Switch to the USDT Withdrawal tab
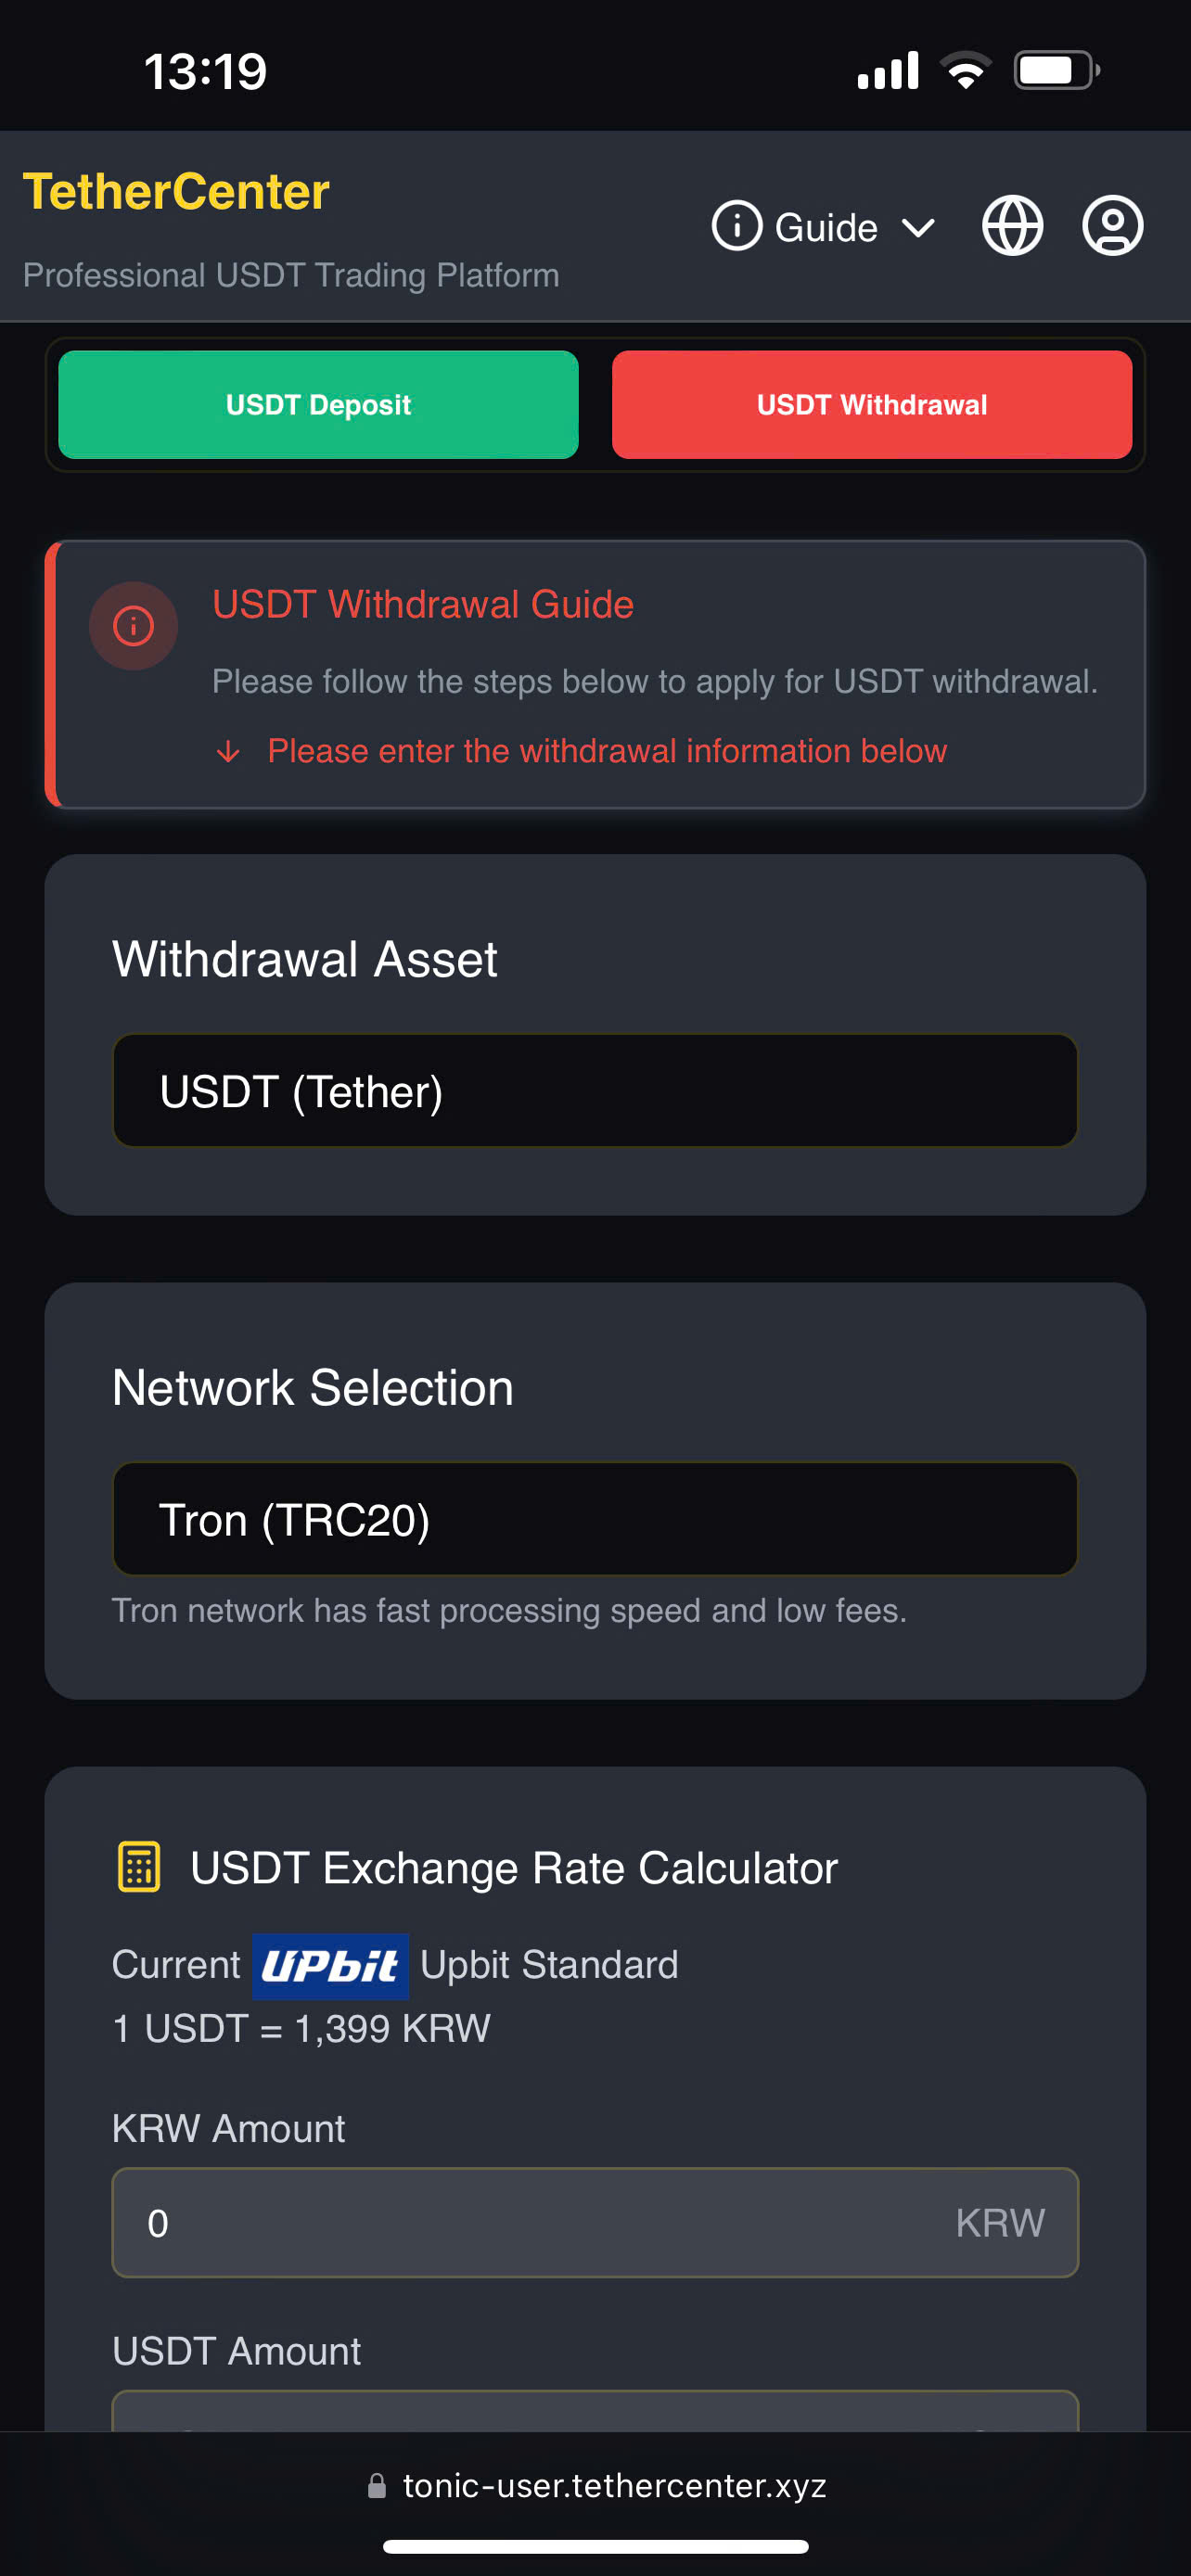 (x=871, y=405)
